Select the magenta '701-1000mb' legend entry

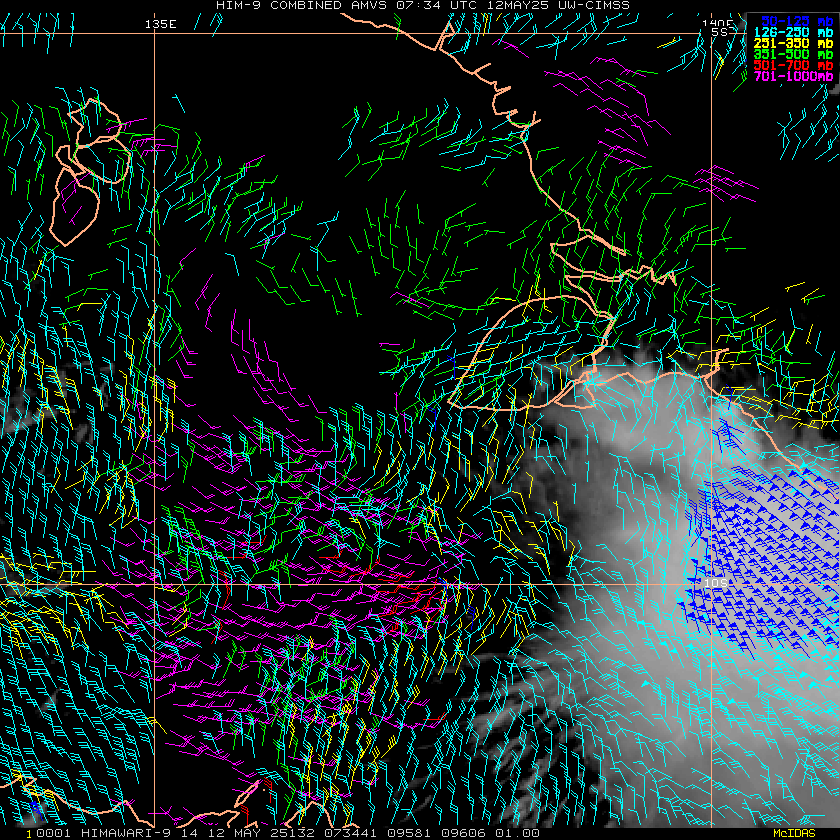pyautogui.click(x=793, y=77)
